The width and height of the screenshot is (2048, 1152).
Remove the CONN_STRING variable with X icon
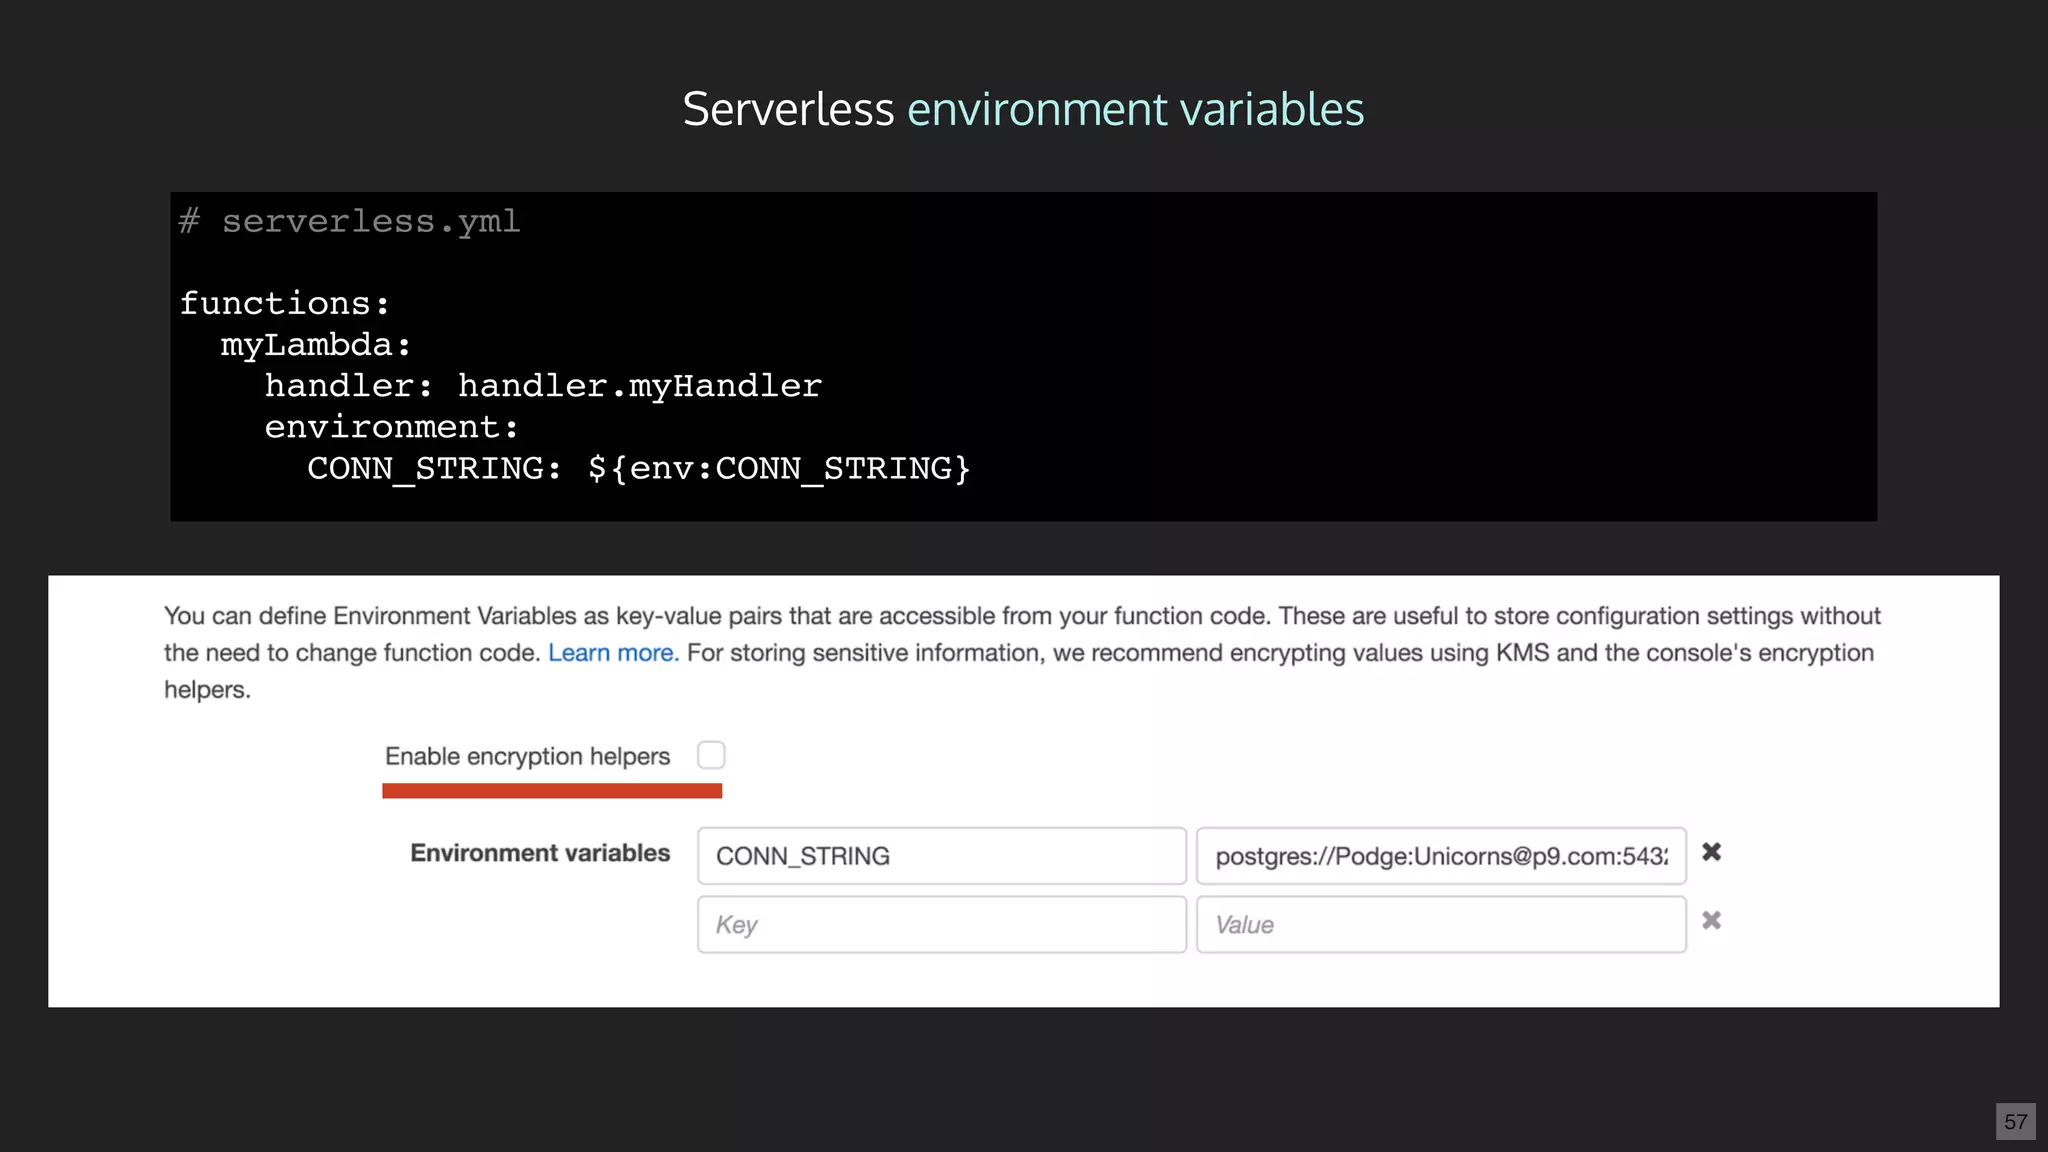coord(1712,852)
